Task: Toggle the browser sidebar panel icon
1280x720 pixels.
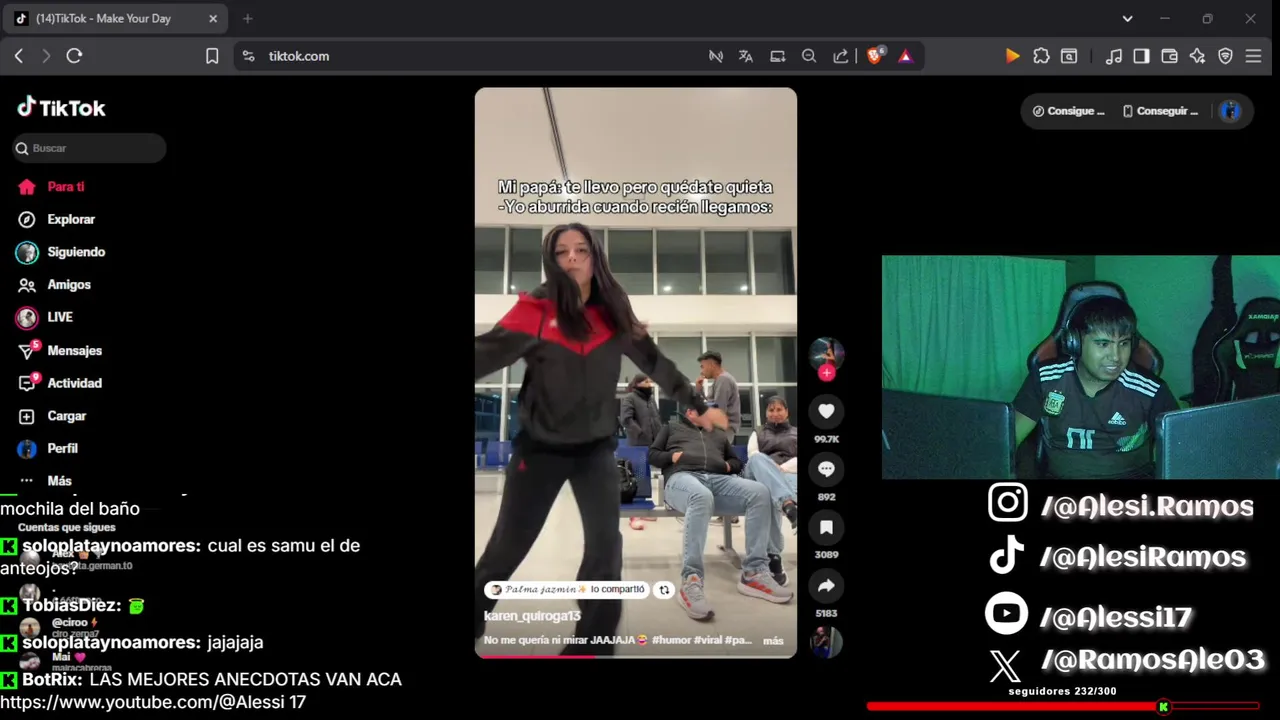Action: pos(1141,56)
